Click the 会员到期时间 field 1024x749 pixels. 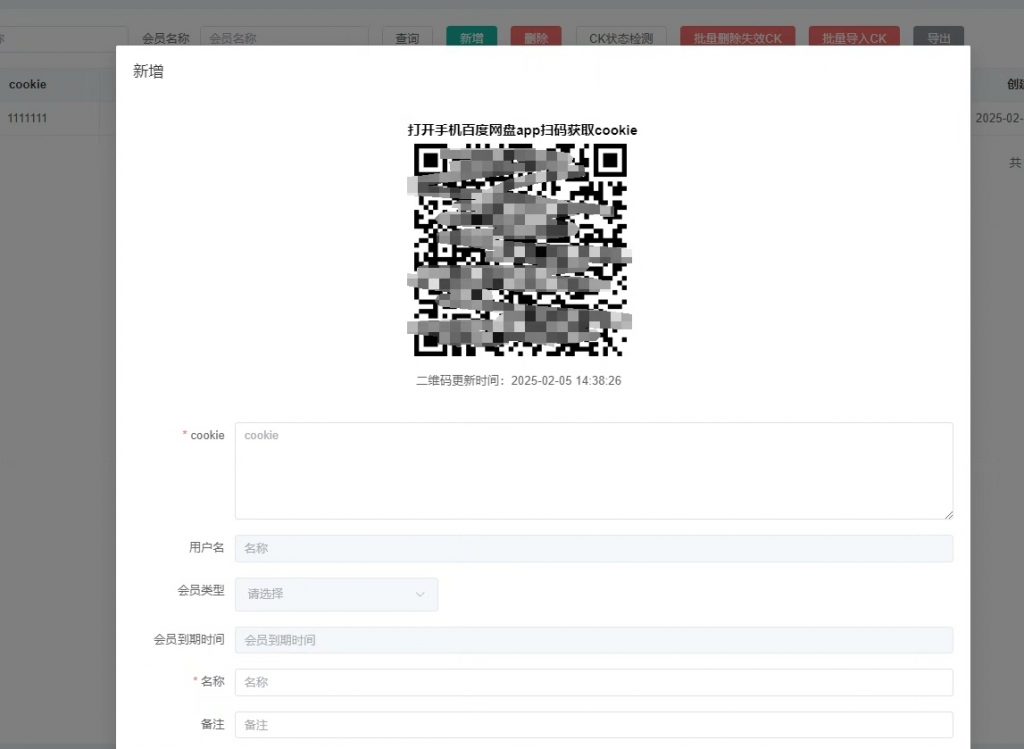point(594,640)
